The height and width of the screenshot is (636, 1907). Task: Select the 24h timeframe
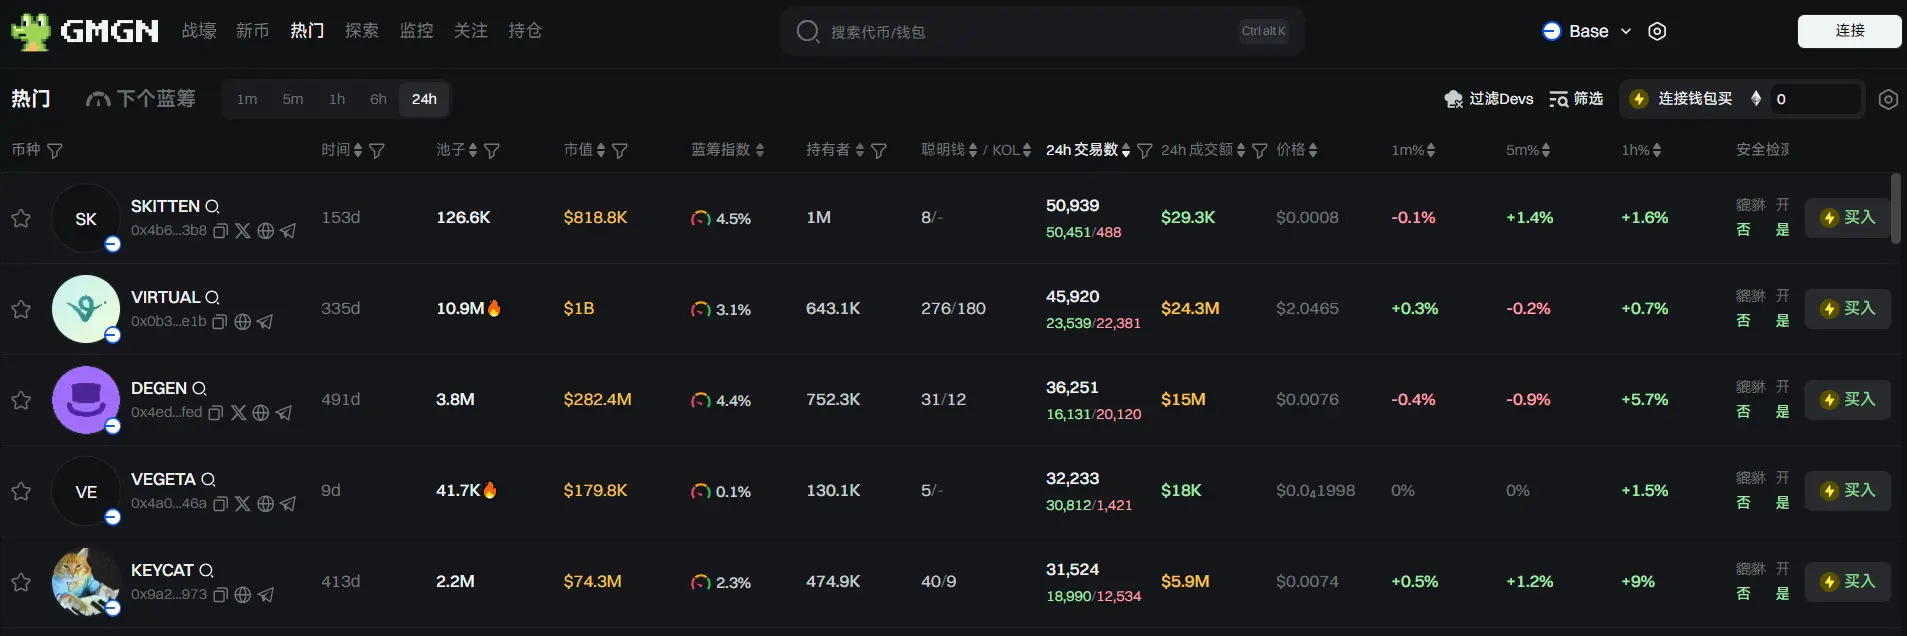[x=424, y=99]
